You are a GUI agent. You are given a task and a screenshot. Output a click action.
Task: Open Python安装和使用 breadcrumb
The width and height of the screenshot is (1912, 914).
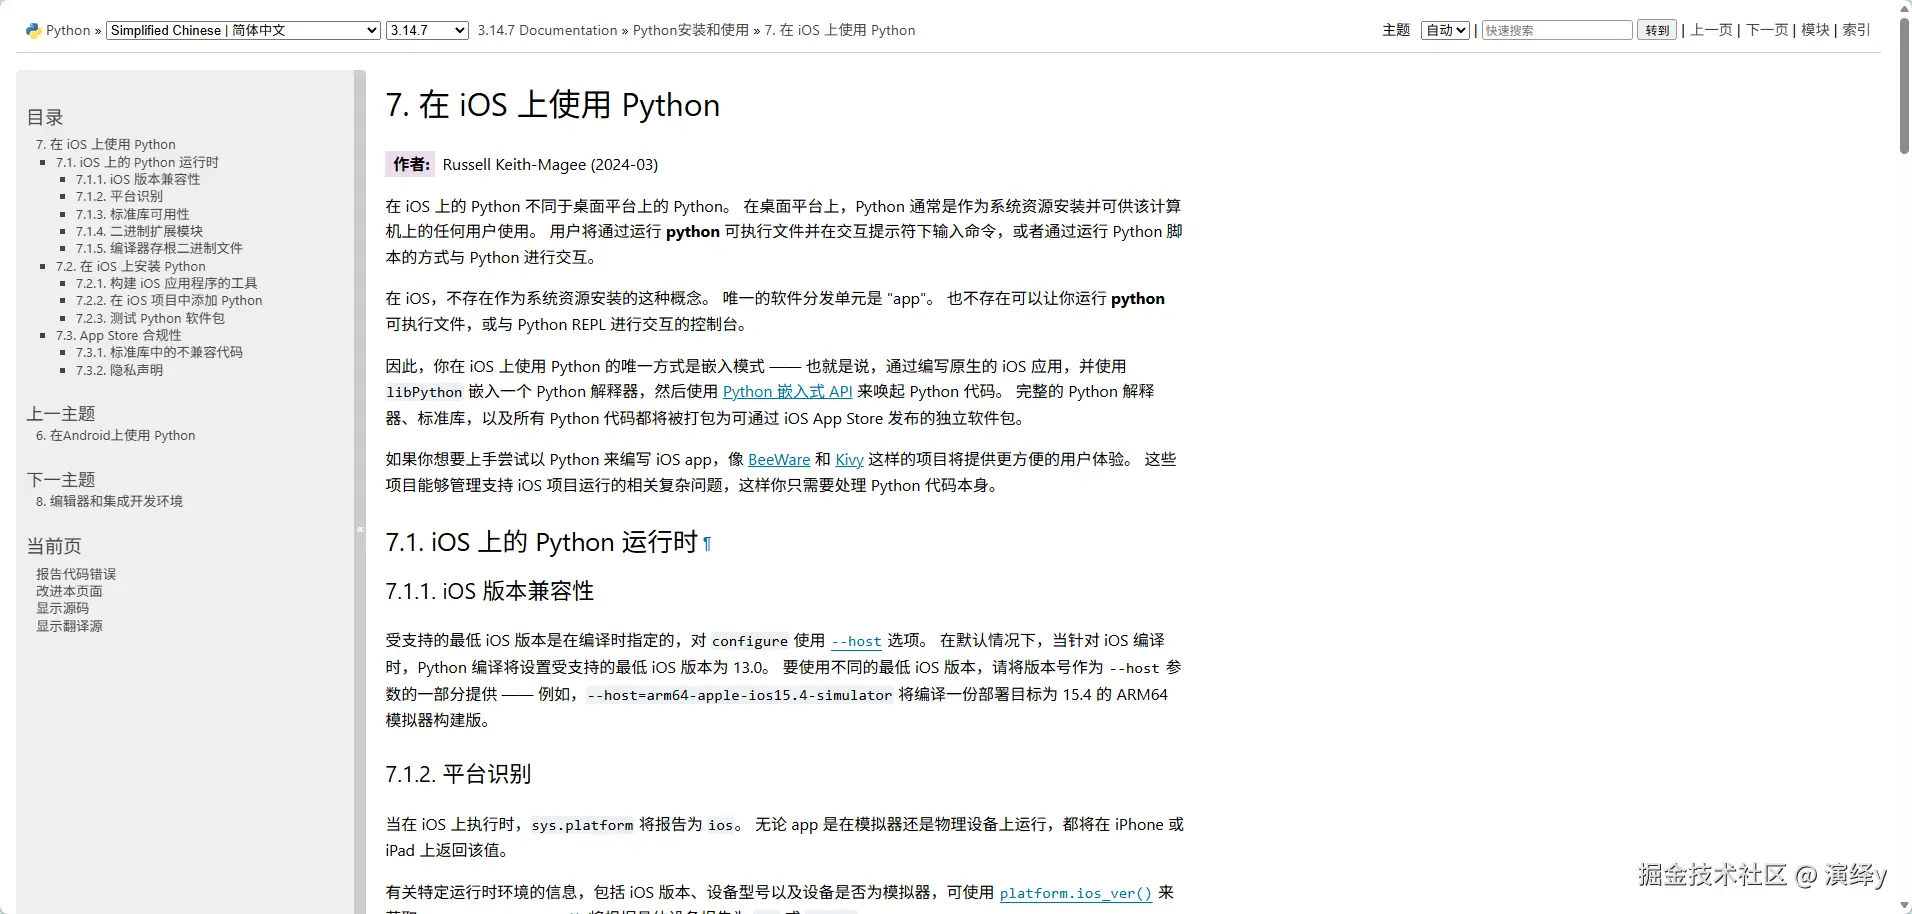(691, 30)
